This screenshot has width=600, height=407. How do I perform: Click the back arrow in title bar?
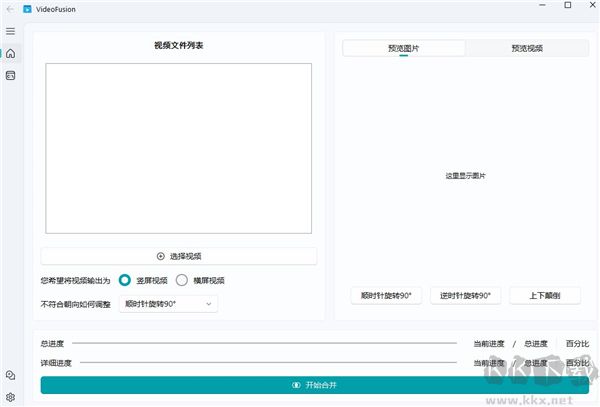pos(10,9)
